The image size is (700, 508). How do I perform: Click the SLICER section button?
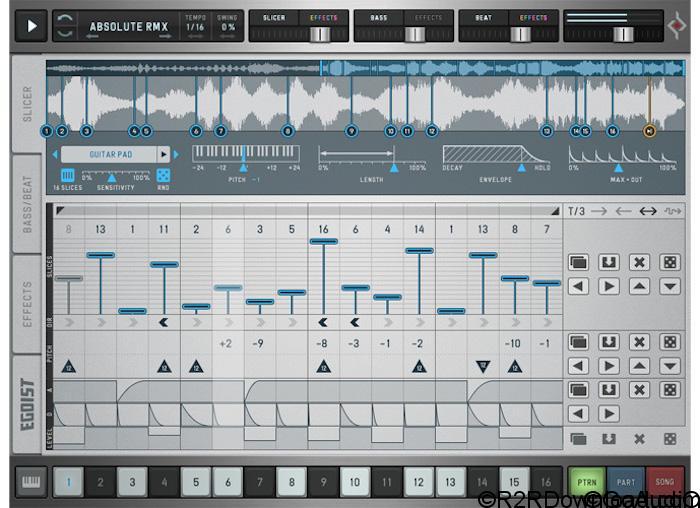274,18
